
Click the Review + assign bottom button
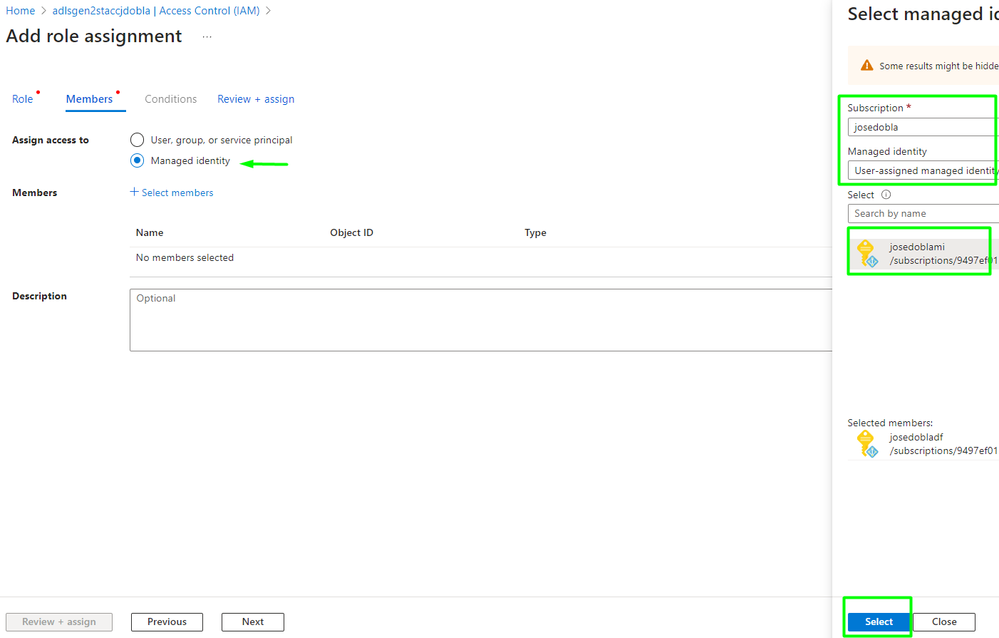pos(59,621)
